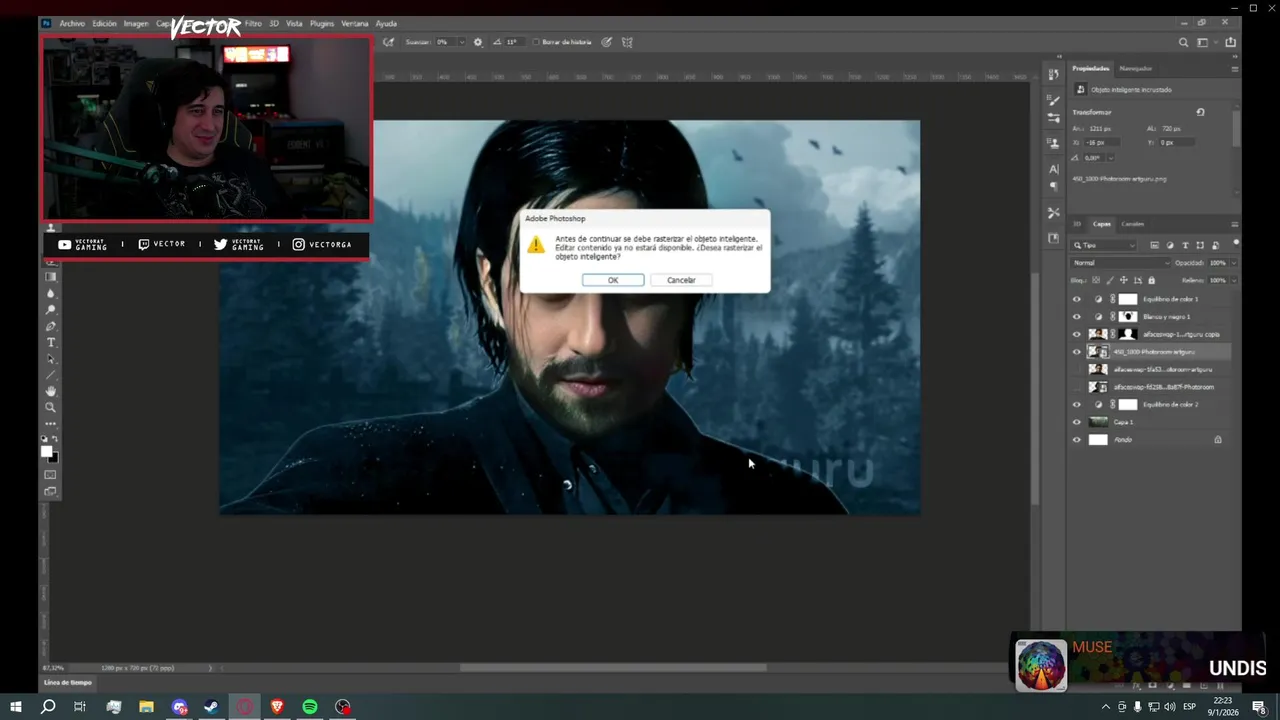Hide the afaceswap artguru copia layer
Viewport: 1280px width, 720px height.
point(1076,334)
